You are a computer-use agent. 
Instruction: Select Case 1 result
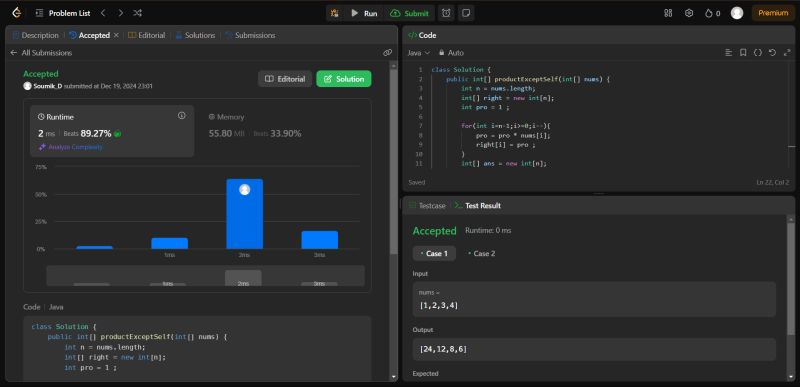[x=434, y=253]
